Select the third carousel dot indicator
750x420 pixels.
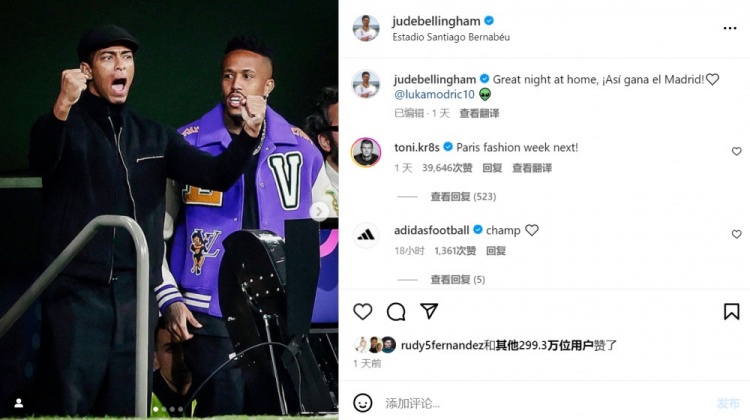click(172, 409)
